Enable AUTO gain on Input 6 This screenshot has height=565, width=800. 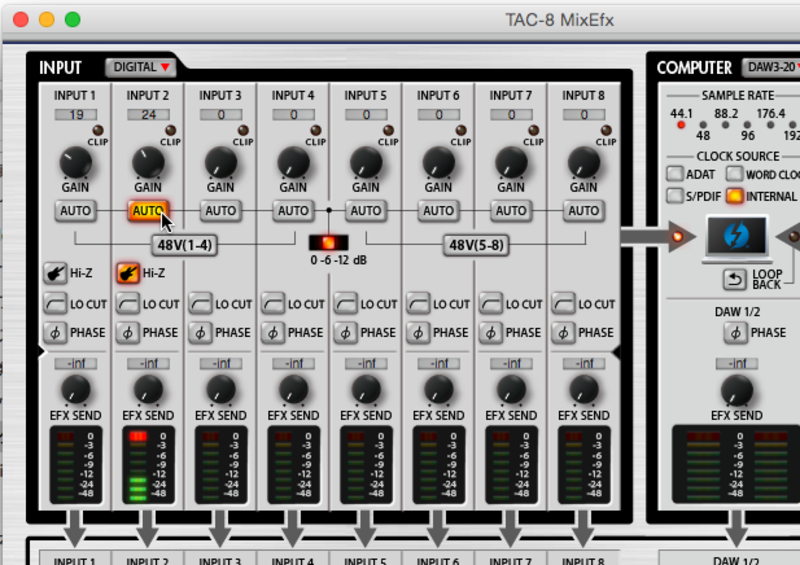(438, 211)
